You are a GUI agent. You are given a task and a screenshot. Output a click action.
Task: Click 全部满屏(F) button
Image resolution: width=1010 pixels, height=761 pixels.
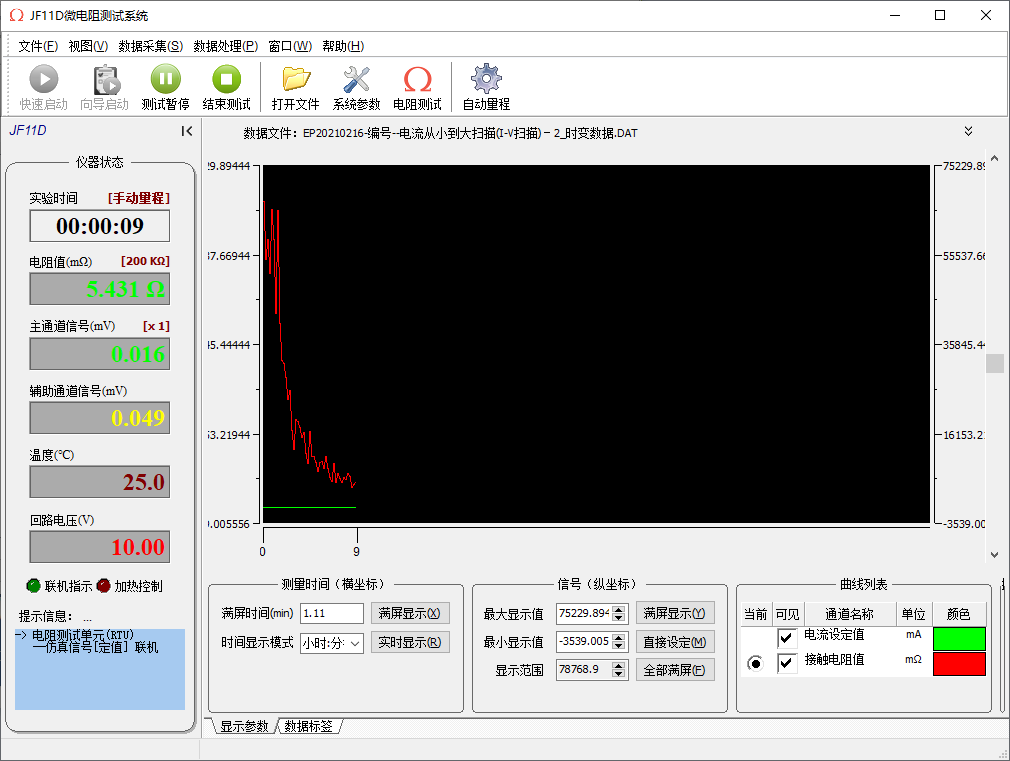[x=675, y=670]
